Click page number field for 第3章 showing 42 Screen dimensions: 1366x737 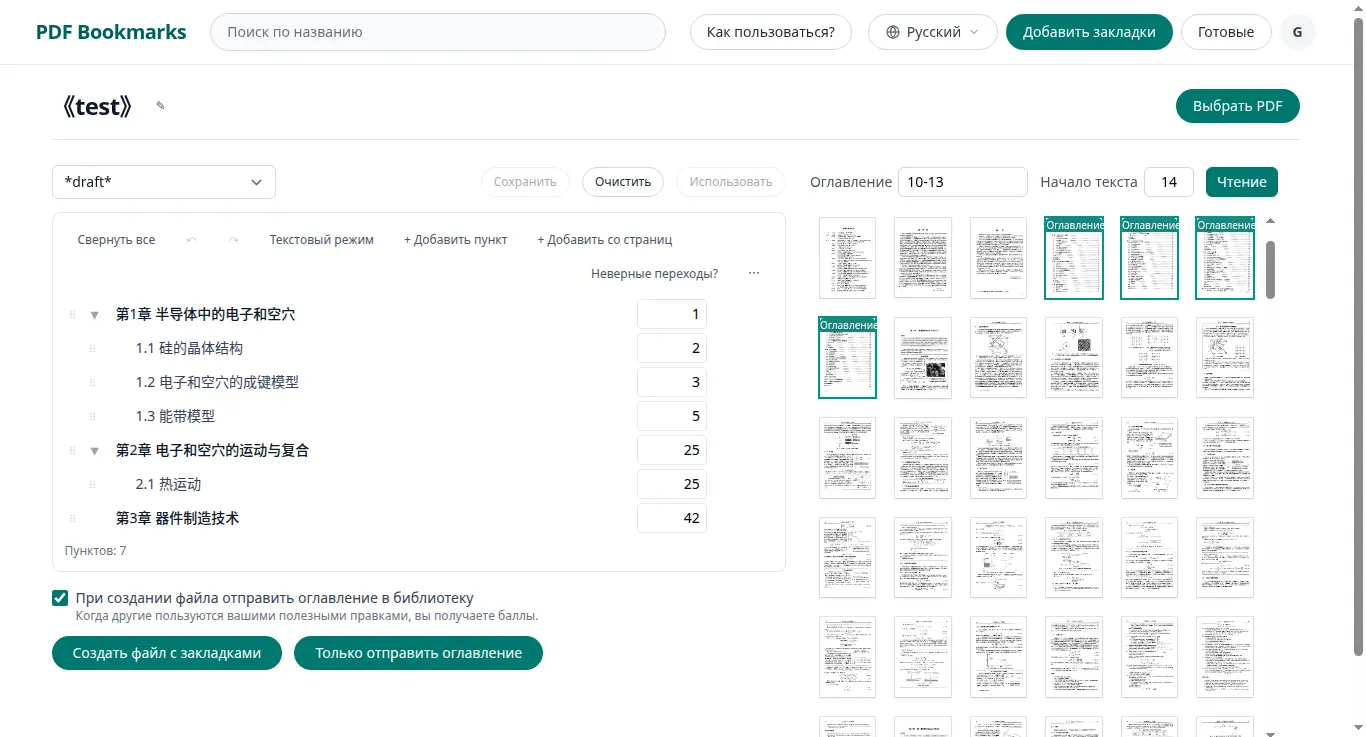tap(672, 518)
